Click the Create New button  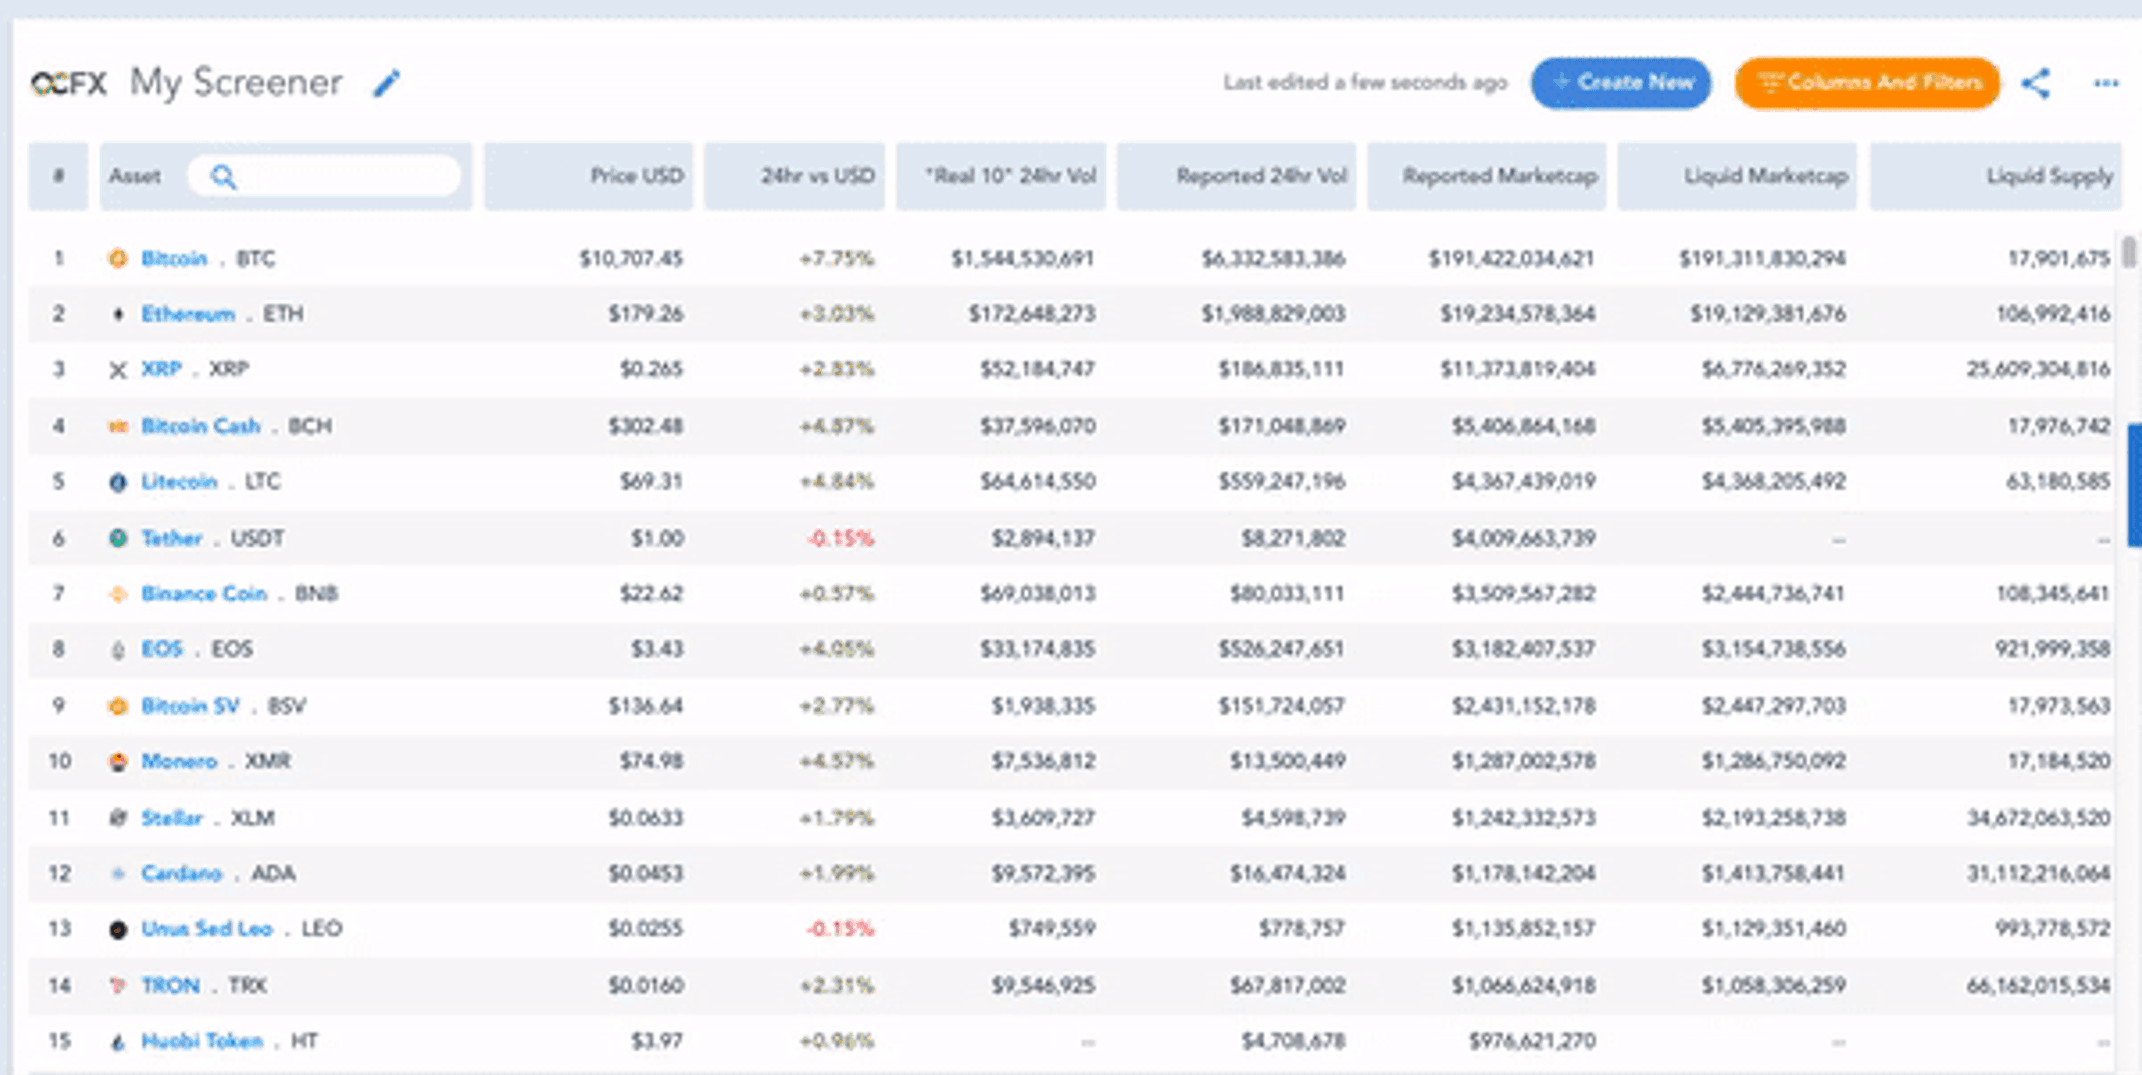pyautogui.click(x=1621, y=83)
